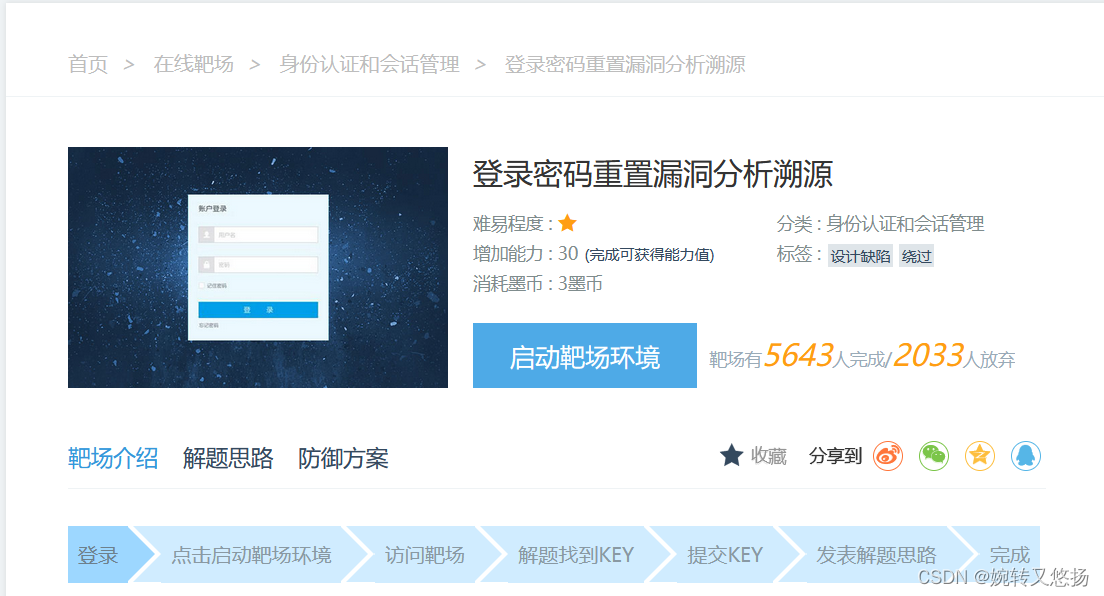Click the 2033 abandoned count
The height and width of the screenshot is (596, 1104).
click(x=928, y=356)
